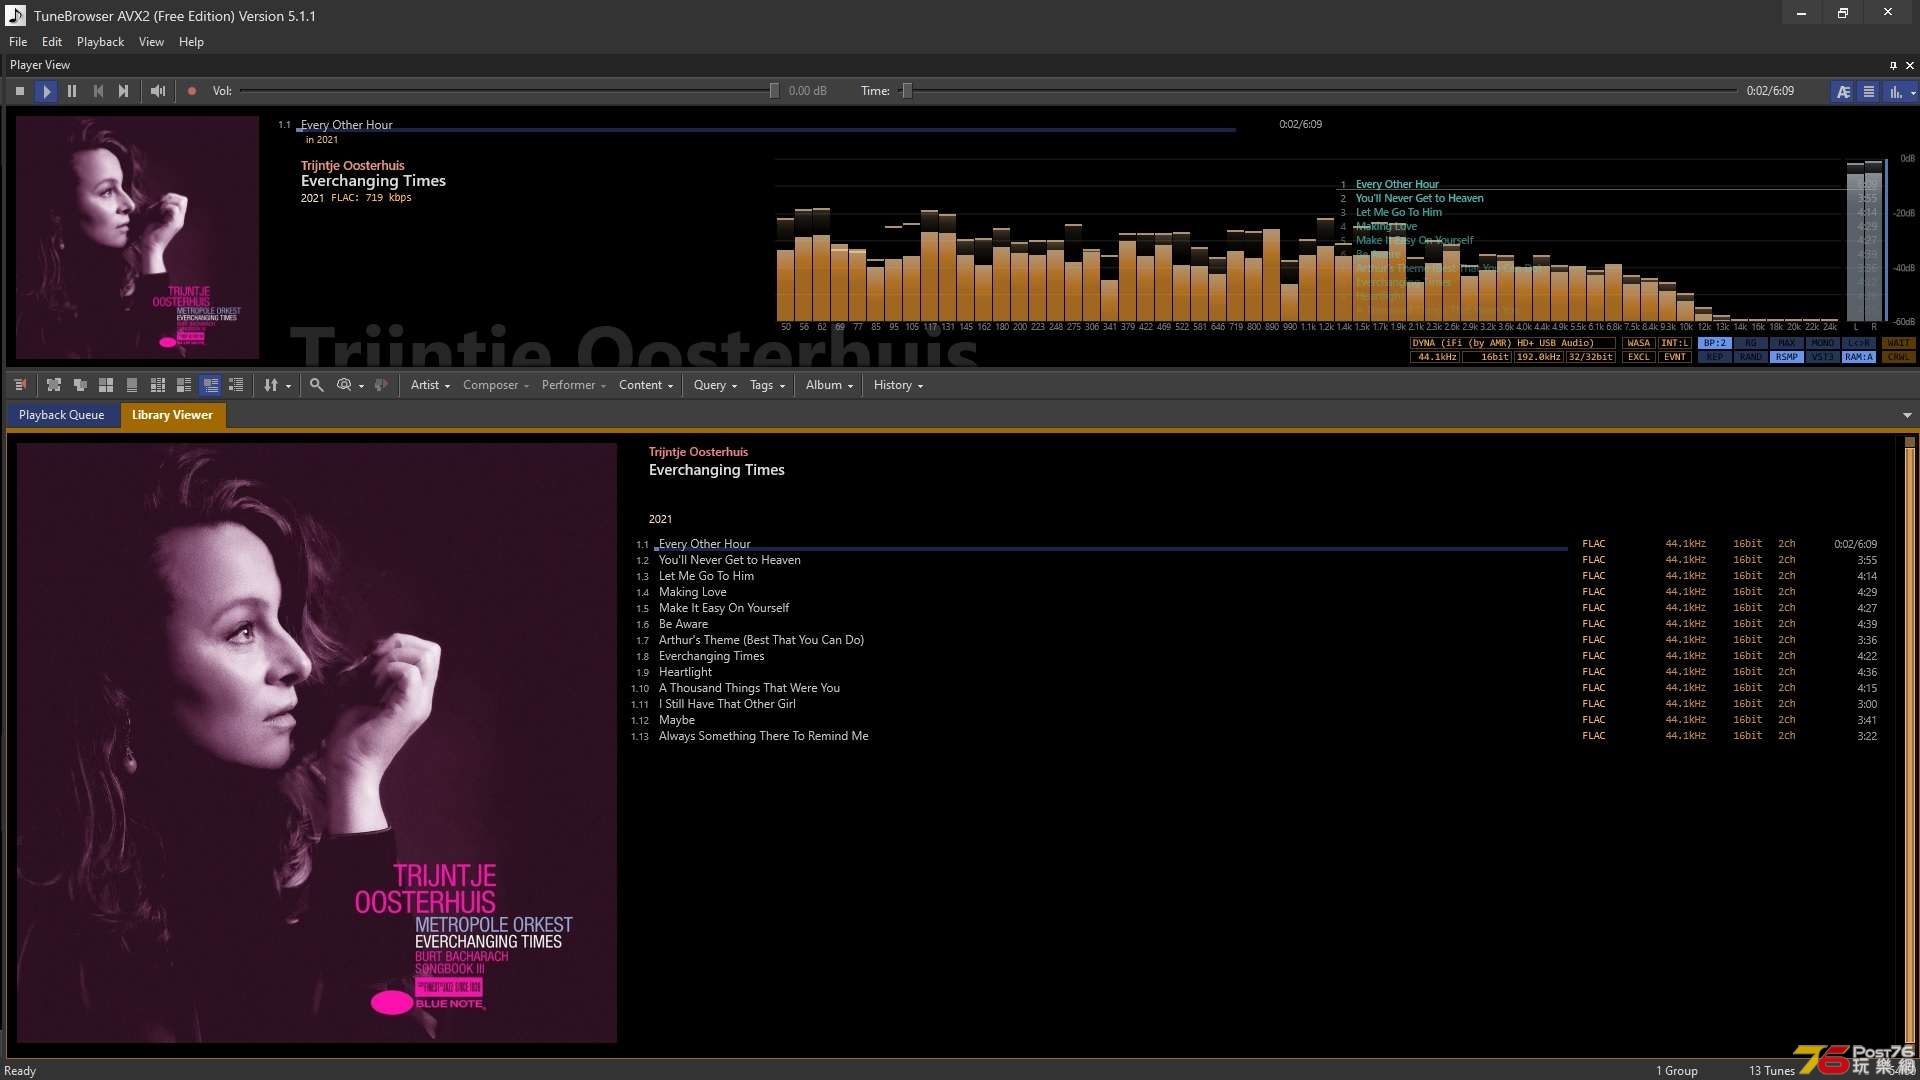This screenshot has height=1080, width=1920.
Task: Click the magnifier search icon
Action: pos(316,385)
